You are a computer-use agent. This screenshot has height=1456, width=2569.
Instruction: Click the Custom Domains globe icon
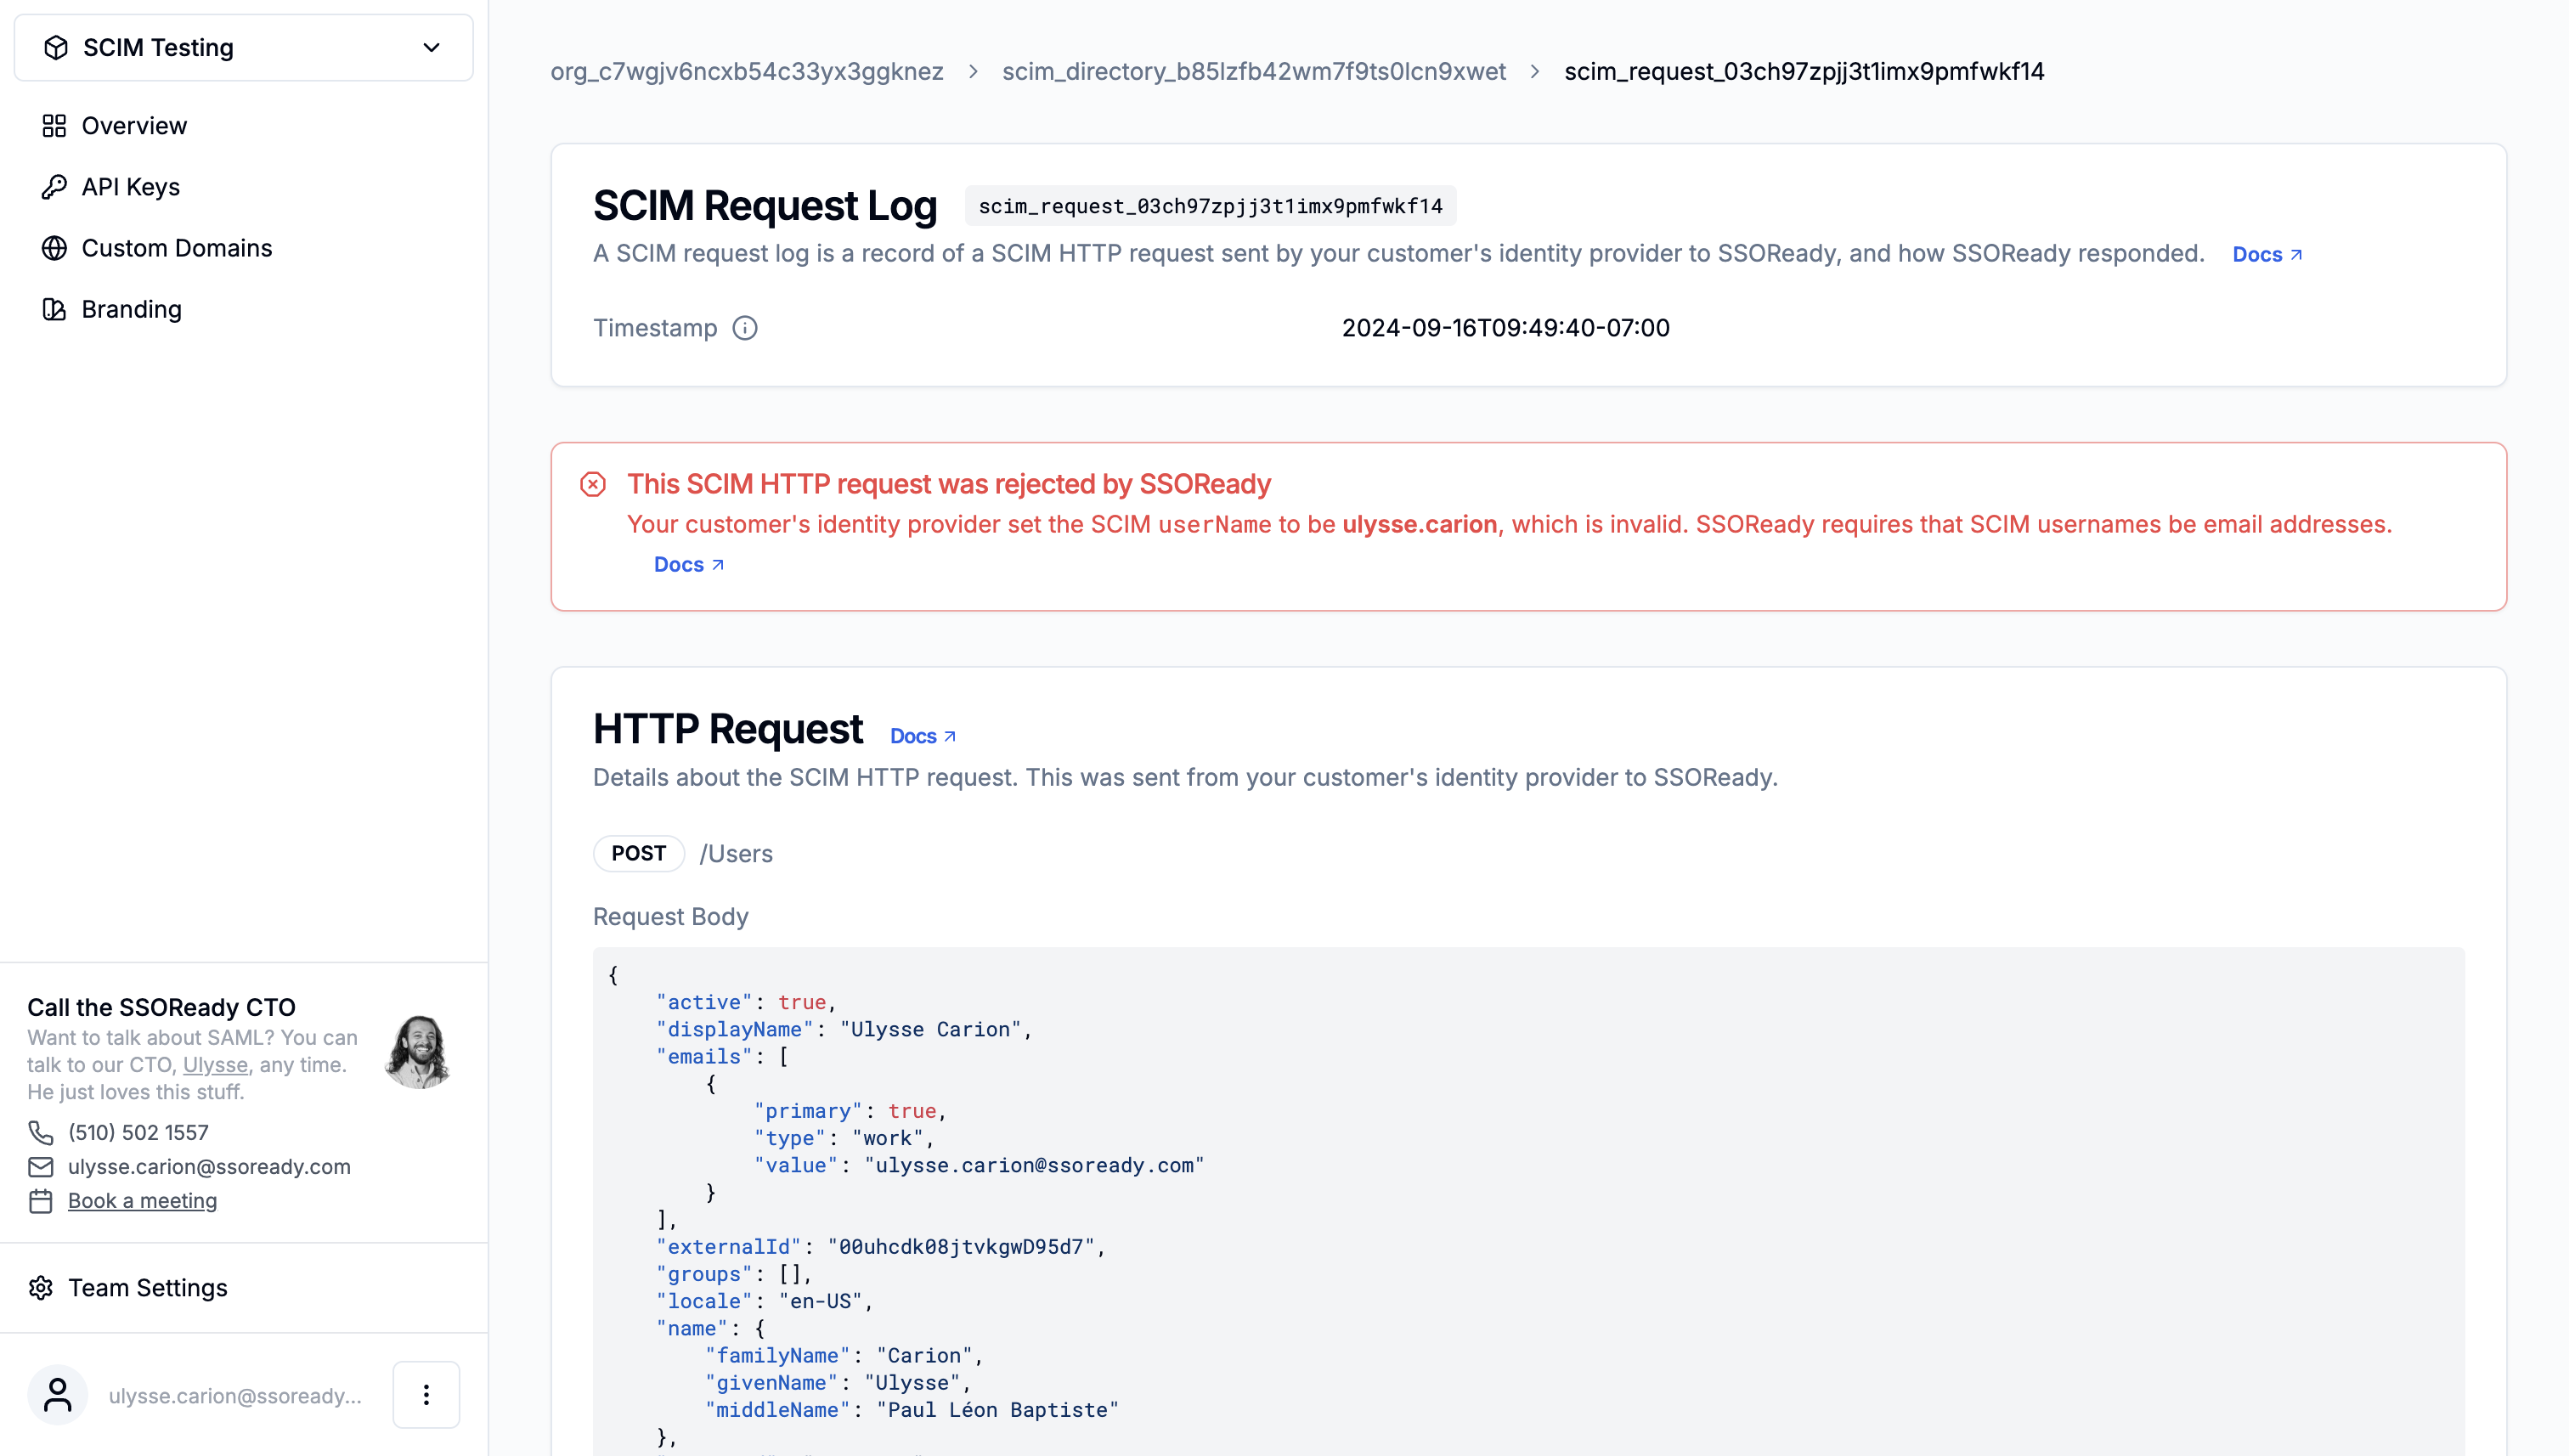click(55, 248)
